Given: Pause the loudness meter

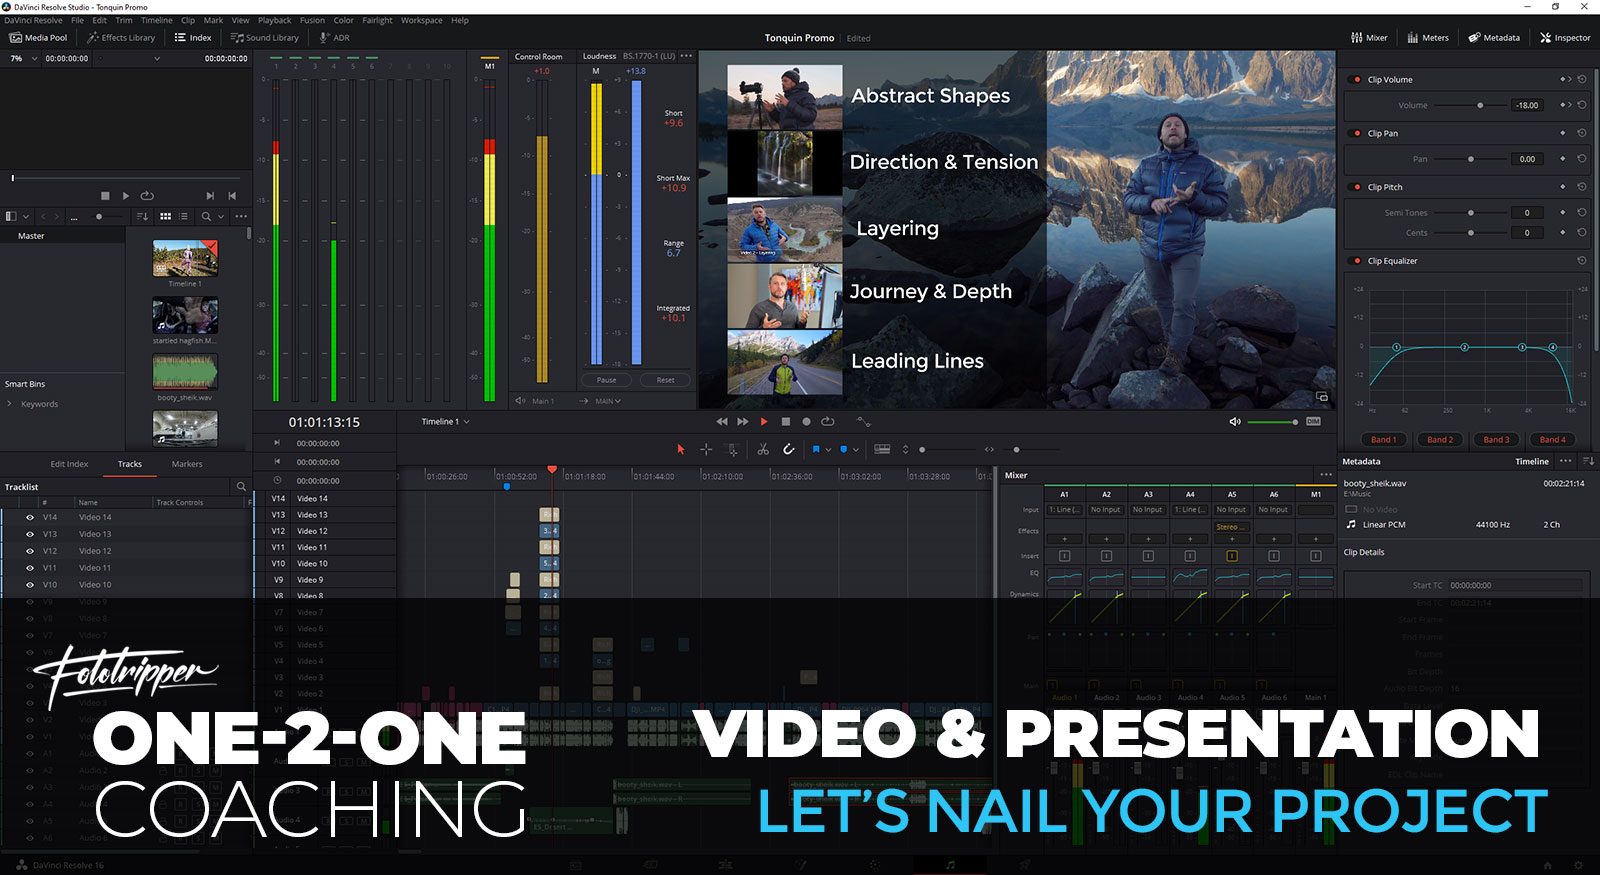Looking at the screenshot, I should click(x=607, y=380).
